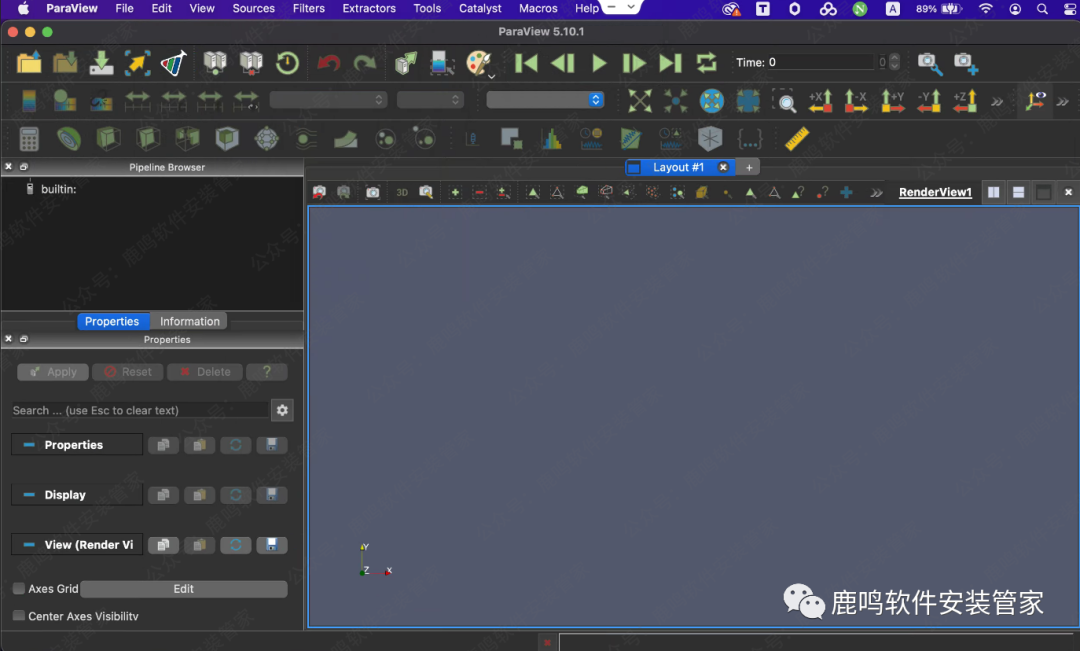1080x651 pixels.
Task: Check the Center Axes Visibility box
Action: click(19, 616)
